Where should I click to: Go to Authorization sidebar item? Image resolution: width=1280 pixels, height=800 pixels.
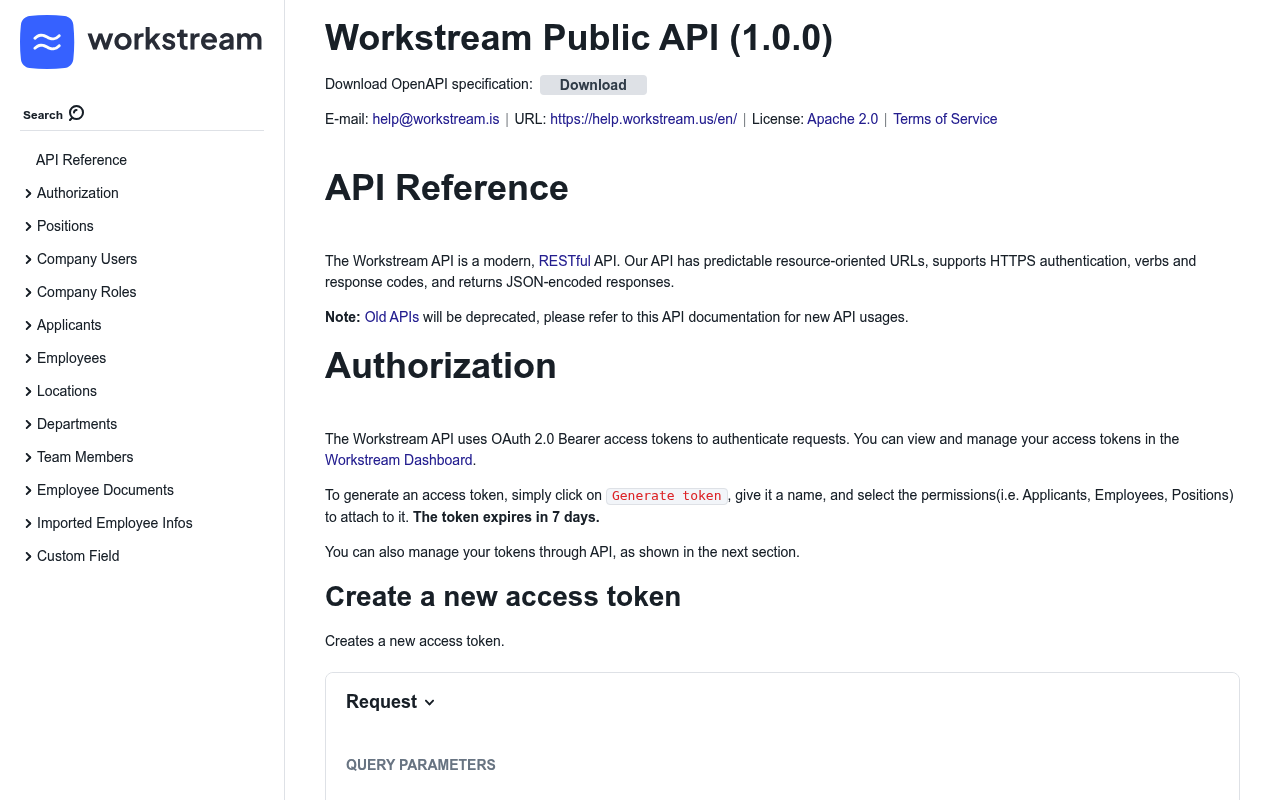pos(78,193)
